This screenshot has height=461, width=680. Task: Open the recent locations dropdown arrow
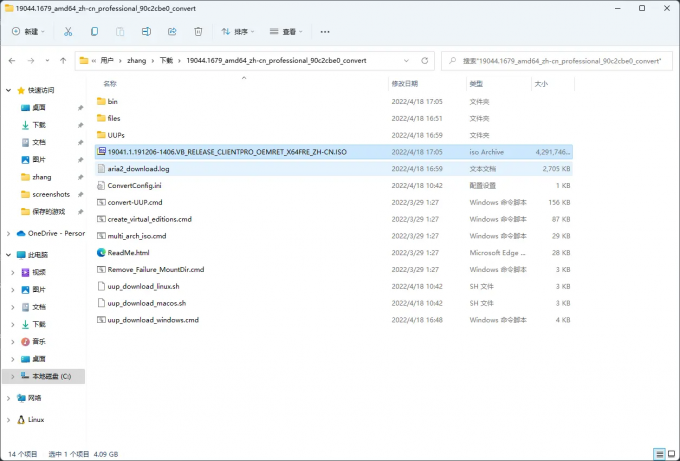tap(47, 61)
